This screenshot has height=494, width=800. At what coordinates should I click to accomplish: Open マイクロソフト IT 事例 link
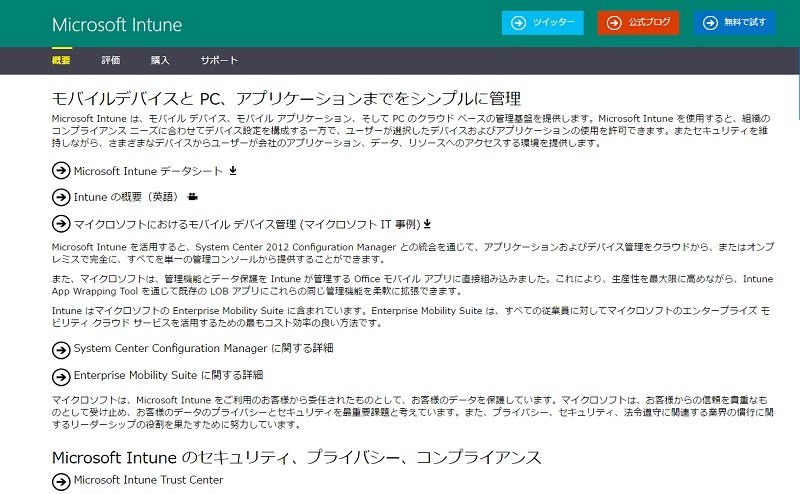tap(247, 224)
